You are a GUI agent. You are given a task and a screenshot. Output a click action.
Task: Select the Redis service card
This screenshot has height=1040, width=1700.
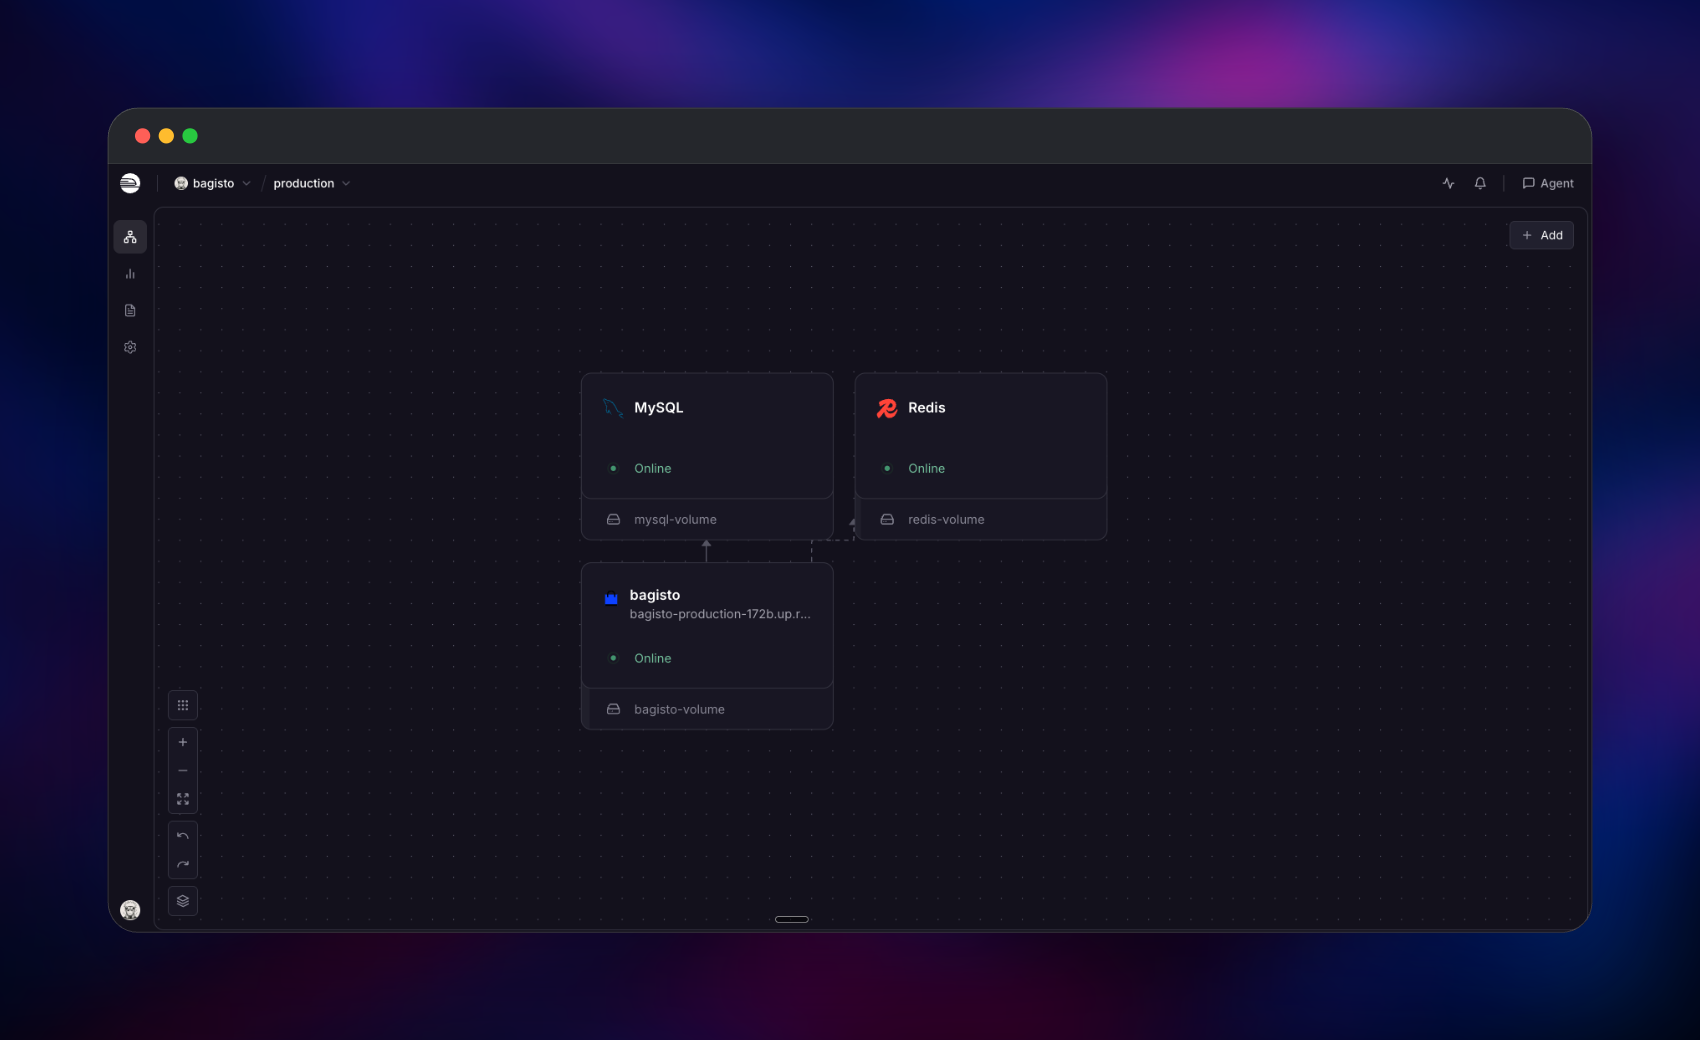[981, 436]
